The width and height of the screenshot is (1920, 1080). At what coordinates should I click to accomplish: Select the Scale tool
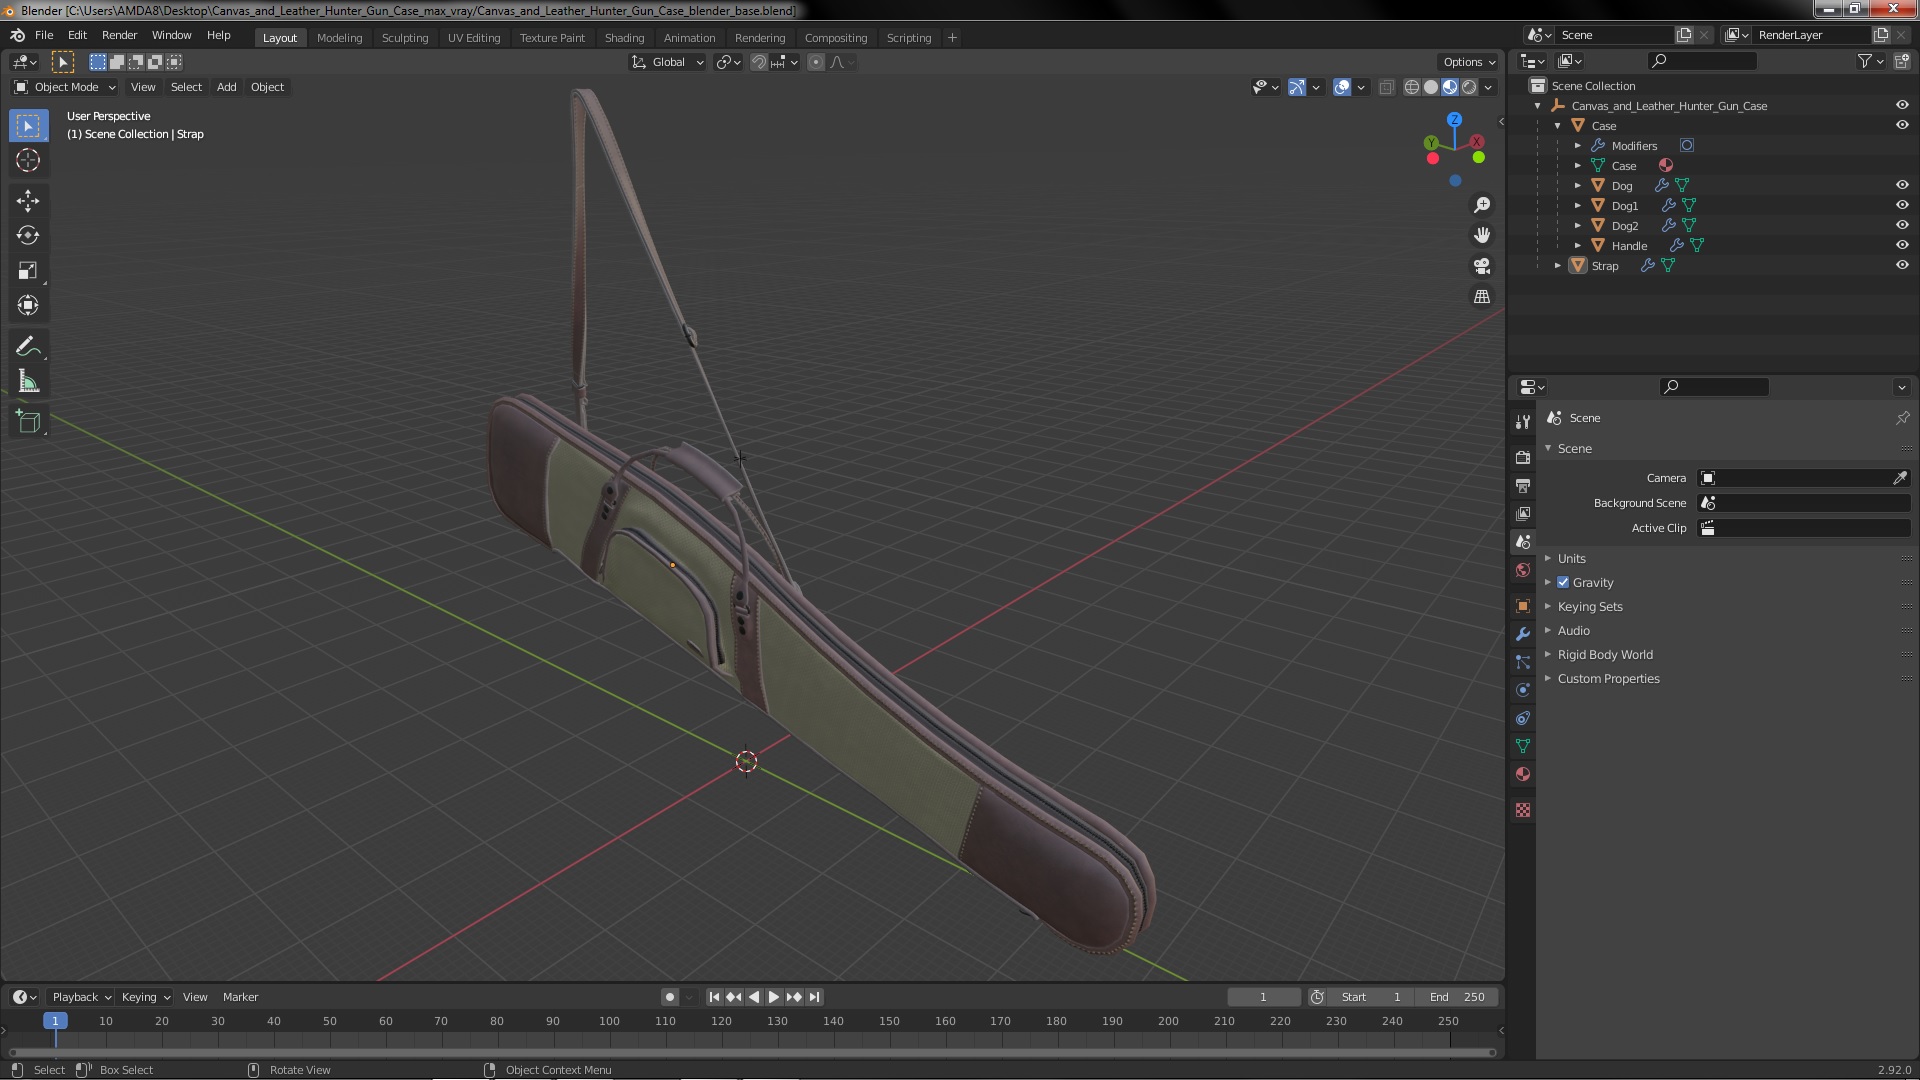(x=28, y=271)
